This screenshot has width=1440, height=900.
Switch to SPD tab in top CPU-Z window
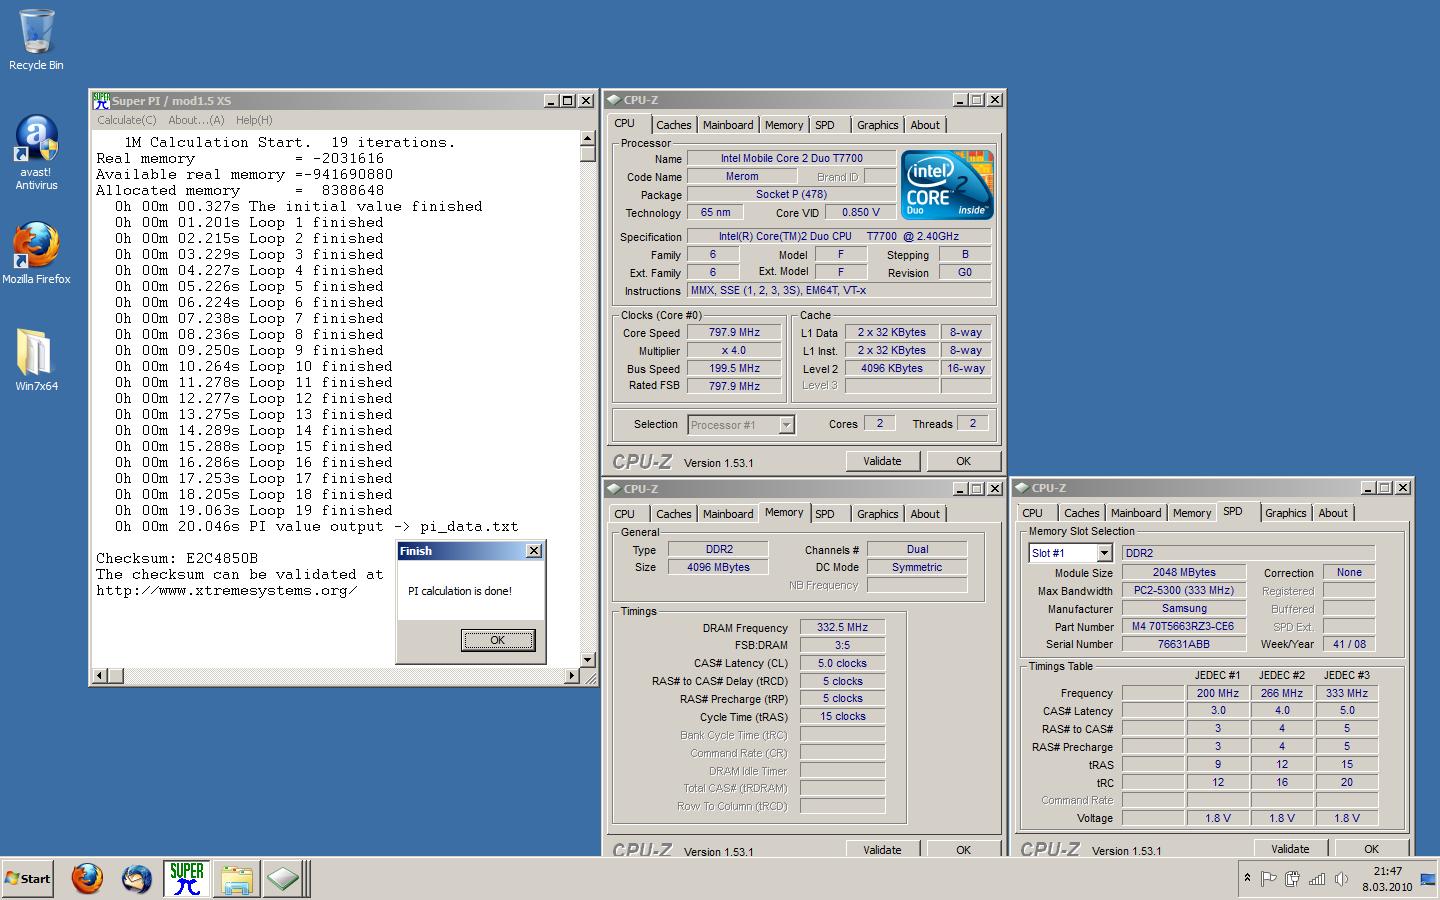(x=825, y=125)
